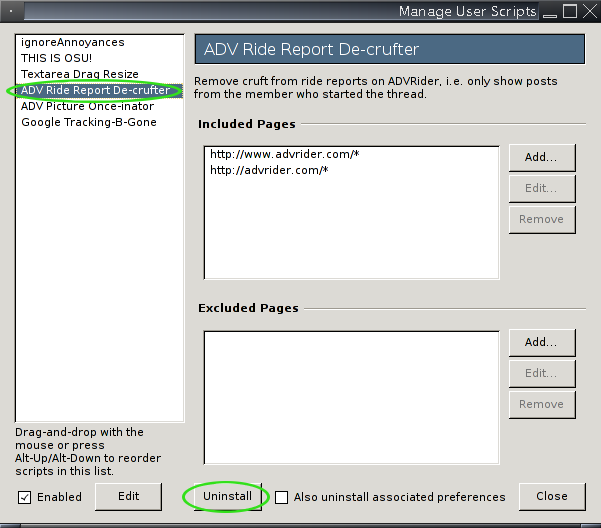Viewport: 601px width, 528px height.
Task: Click Edit button for Included Pages
Action: click(542, 189)
